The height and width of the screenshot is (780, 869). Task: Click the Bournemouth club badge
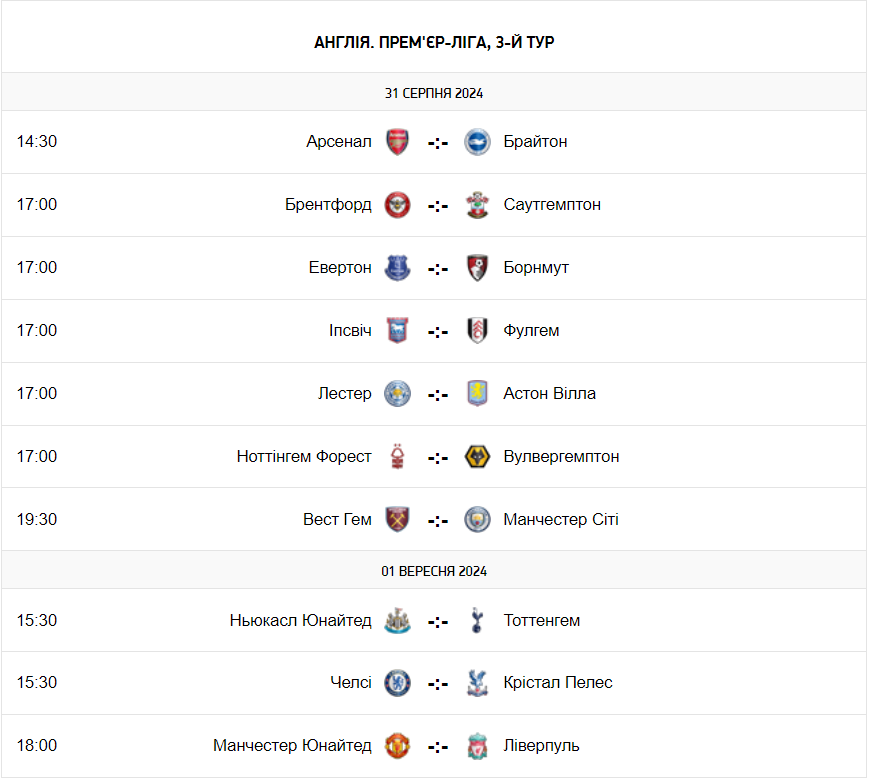pos(477,268)
